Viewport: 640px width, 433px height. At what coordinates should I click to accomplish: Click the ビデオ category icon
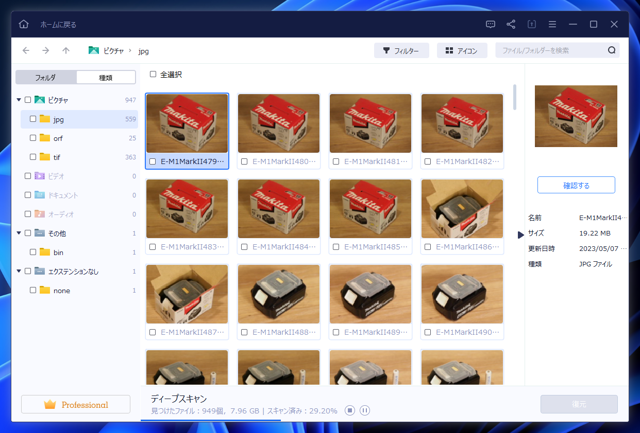(40, 176)
